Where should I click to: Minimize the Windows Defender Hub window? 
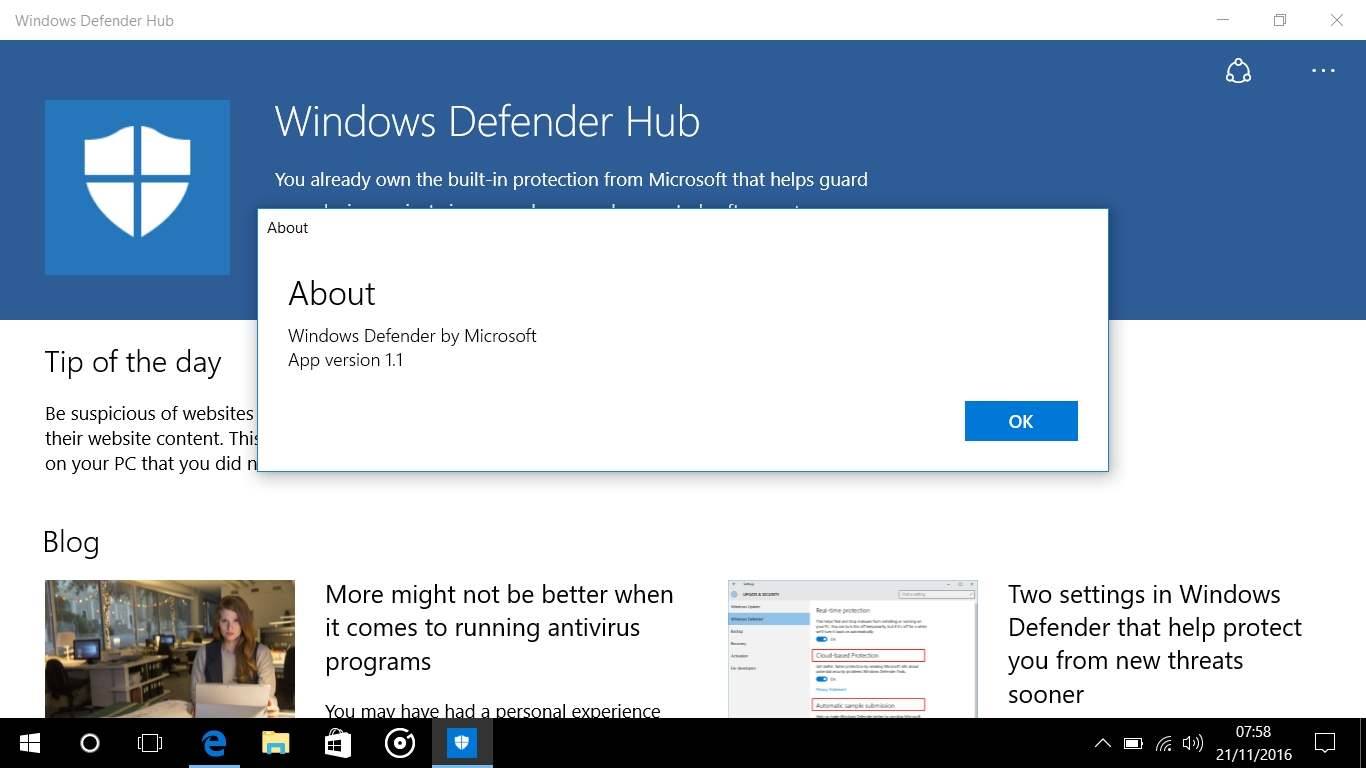tap(1222, 20)
